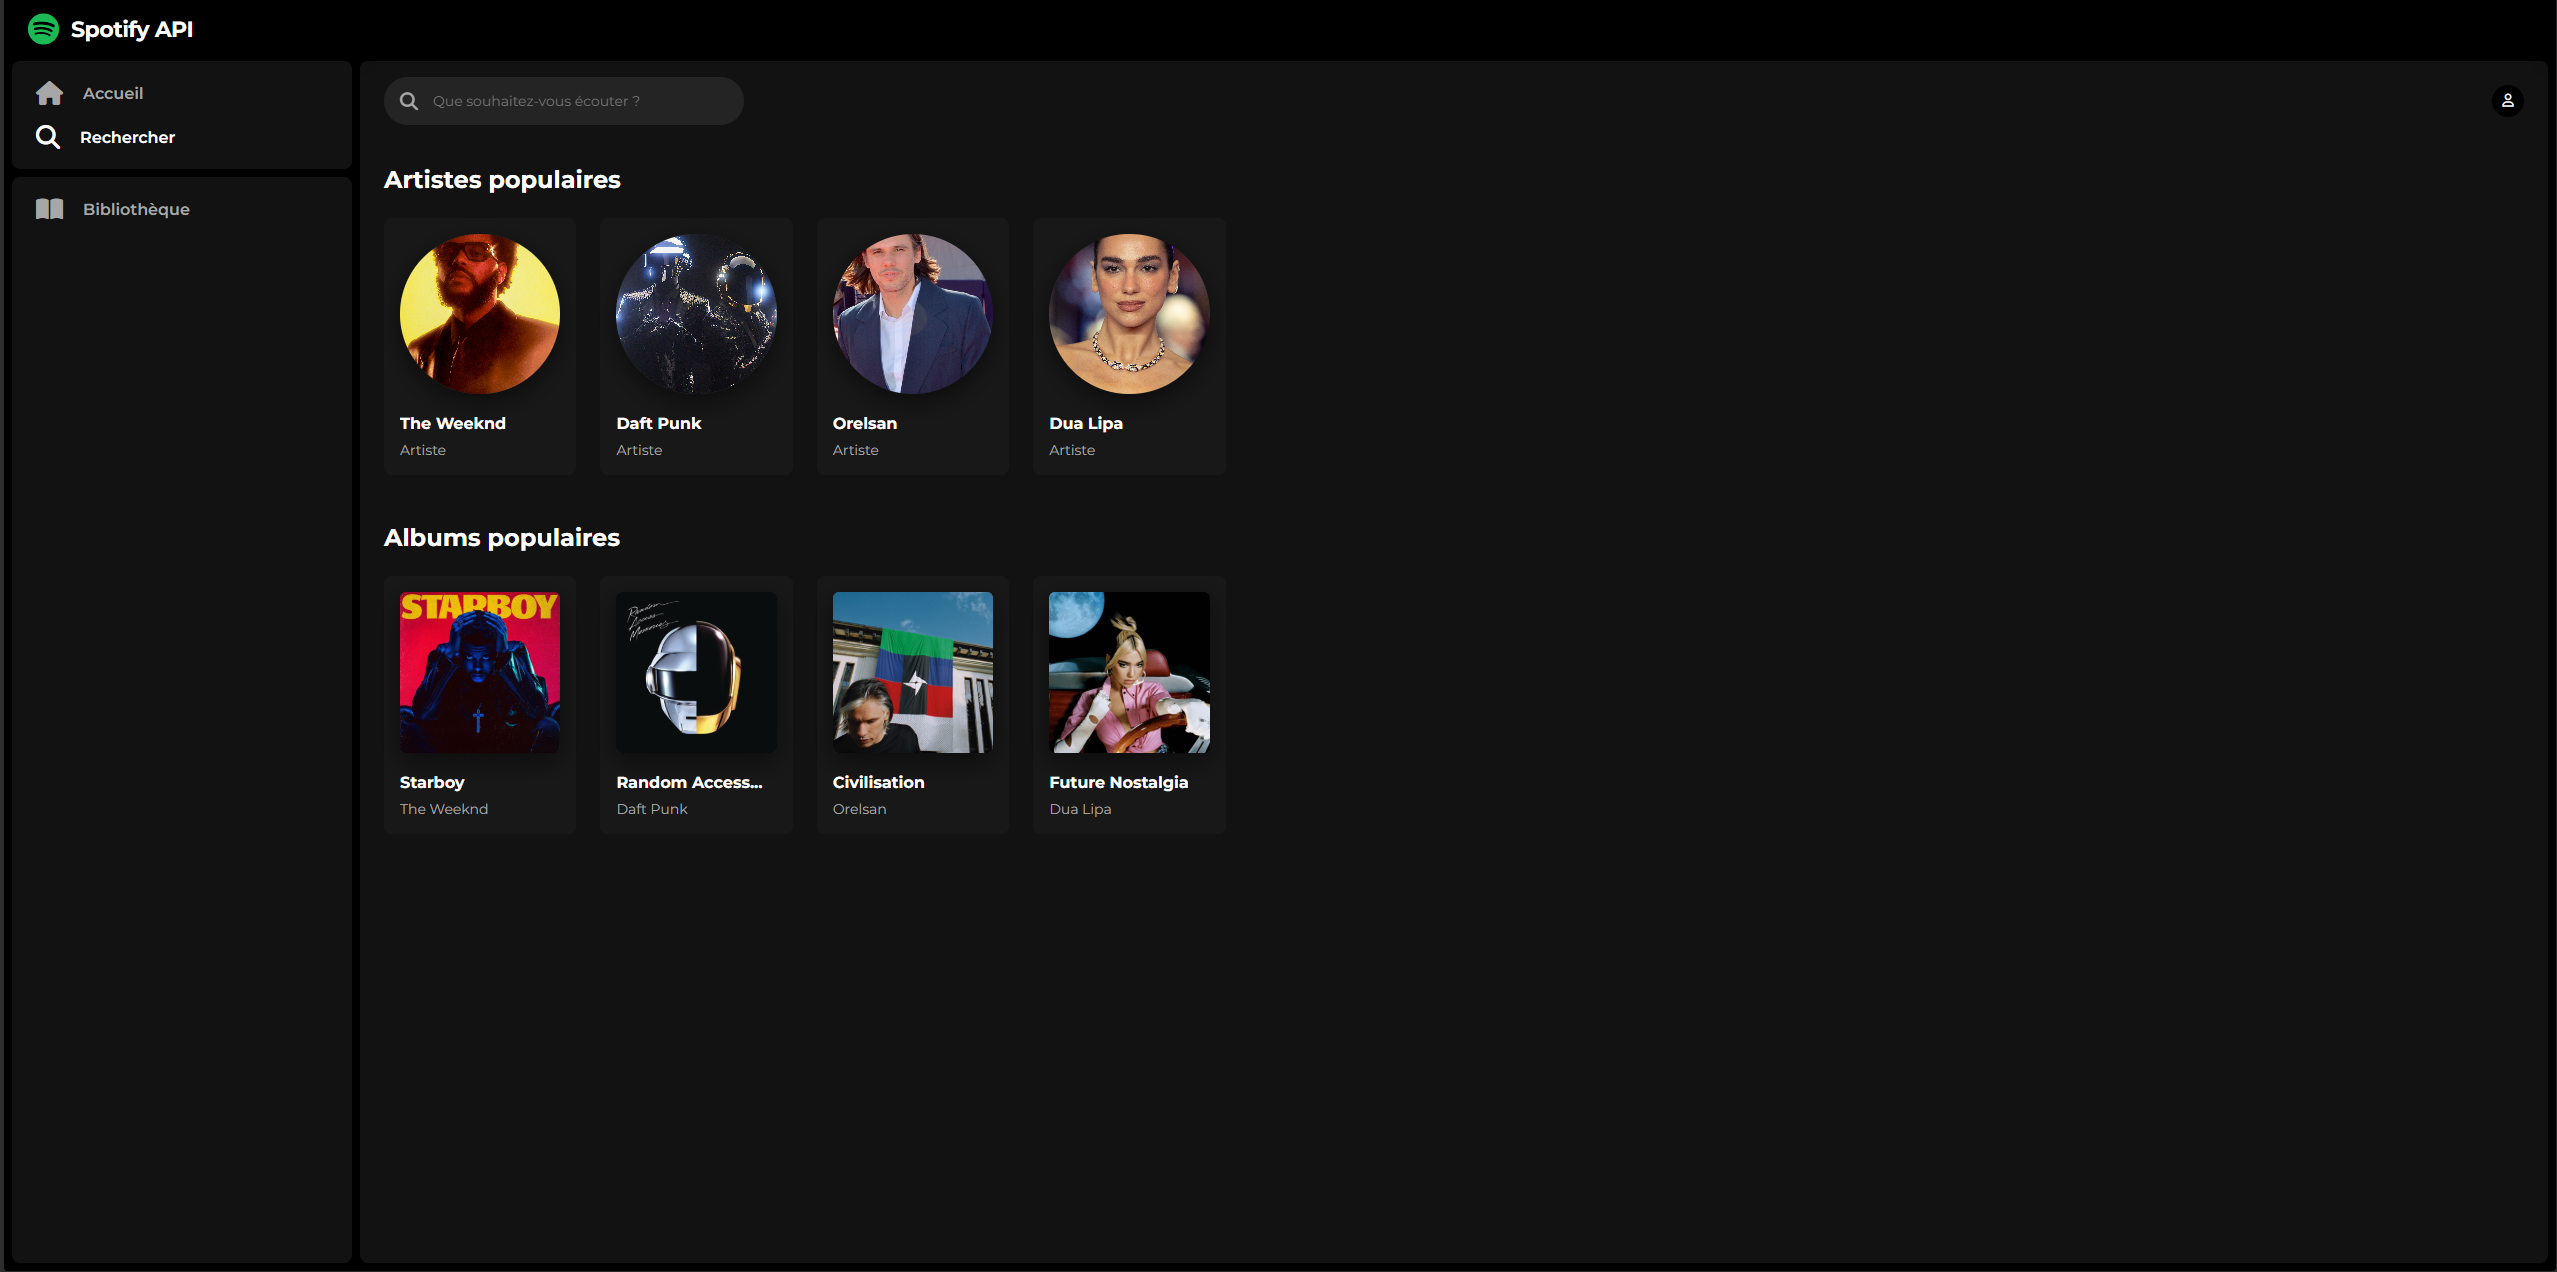2557x1272 pixels.
Task: Click the 'Artistes populaires' heading
Action: [x=502, y=180]
